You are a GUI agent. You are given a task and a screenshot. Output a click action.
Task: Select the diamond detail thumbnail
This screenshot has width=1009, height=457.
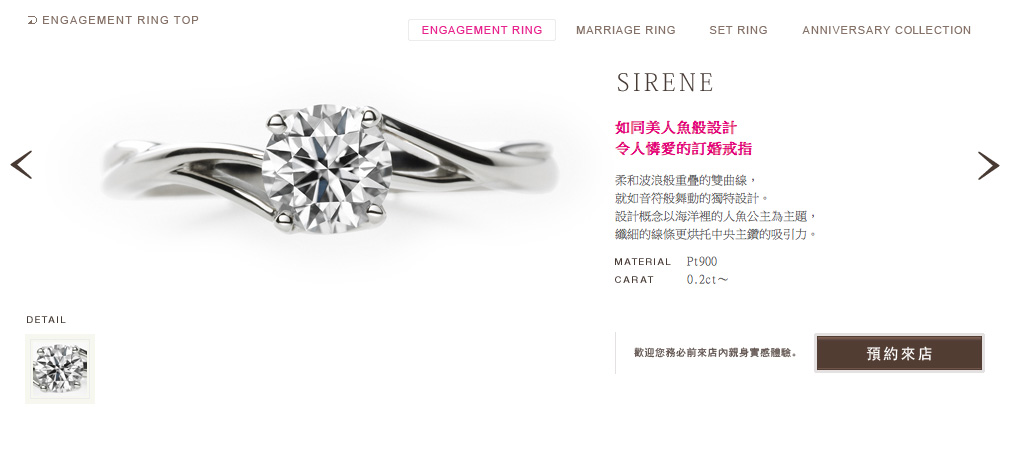click(60, 369)
